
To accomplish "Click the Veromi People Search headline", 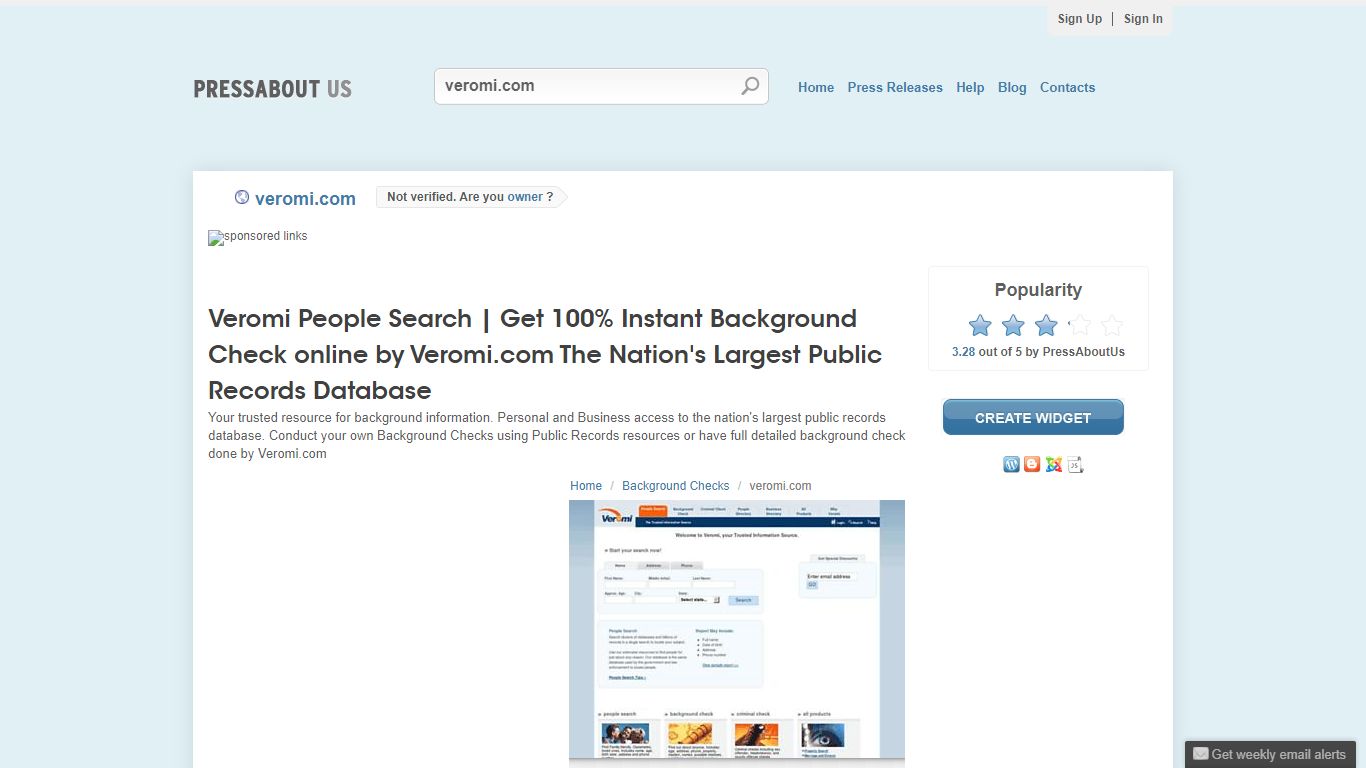I will point(545,354).
